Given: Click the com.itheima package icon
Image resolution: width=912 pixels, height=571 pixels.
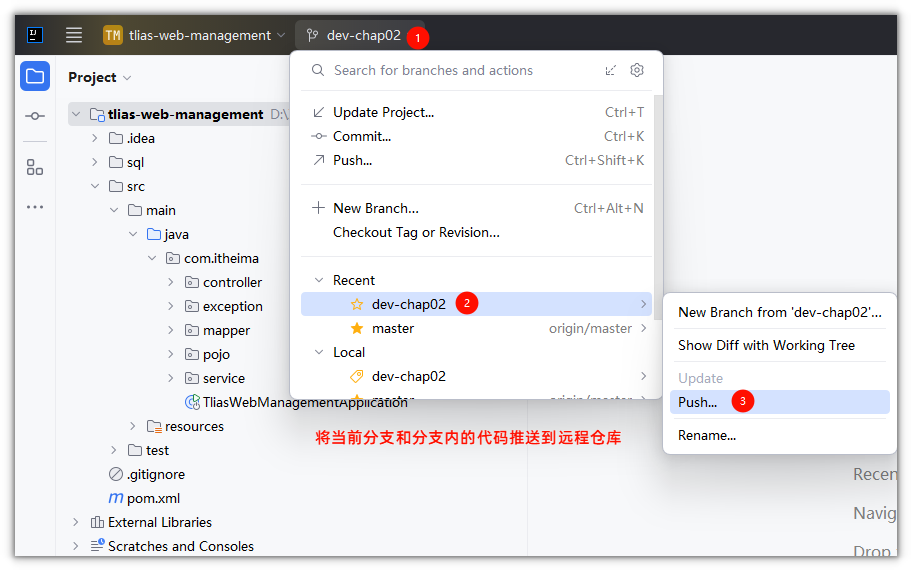Looking at the screenshot, I should click(173, 258).
